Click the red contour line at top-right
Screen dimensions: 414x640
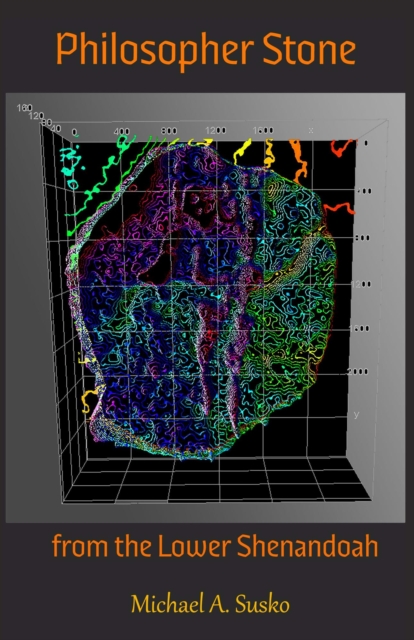tap(342, 148)
